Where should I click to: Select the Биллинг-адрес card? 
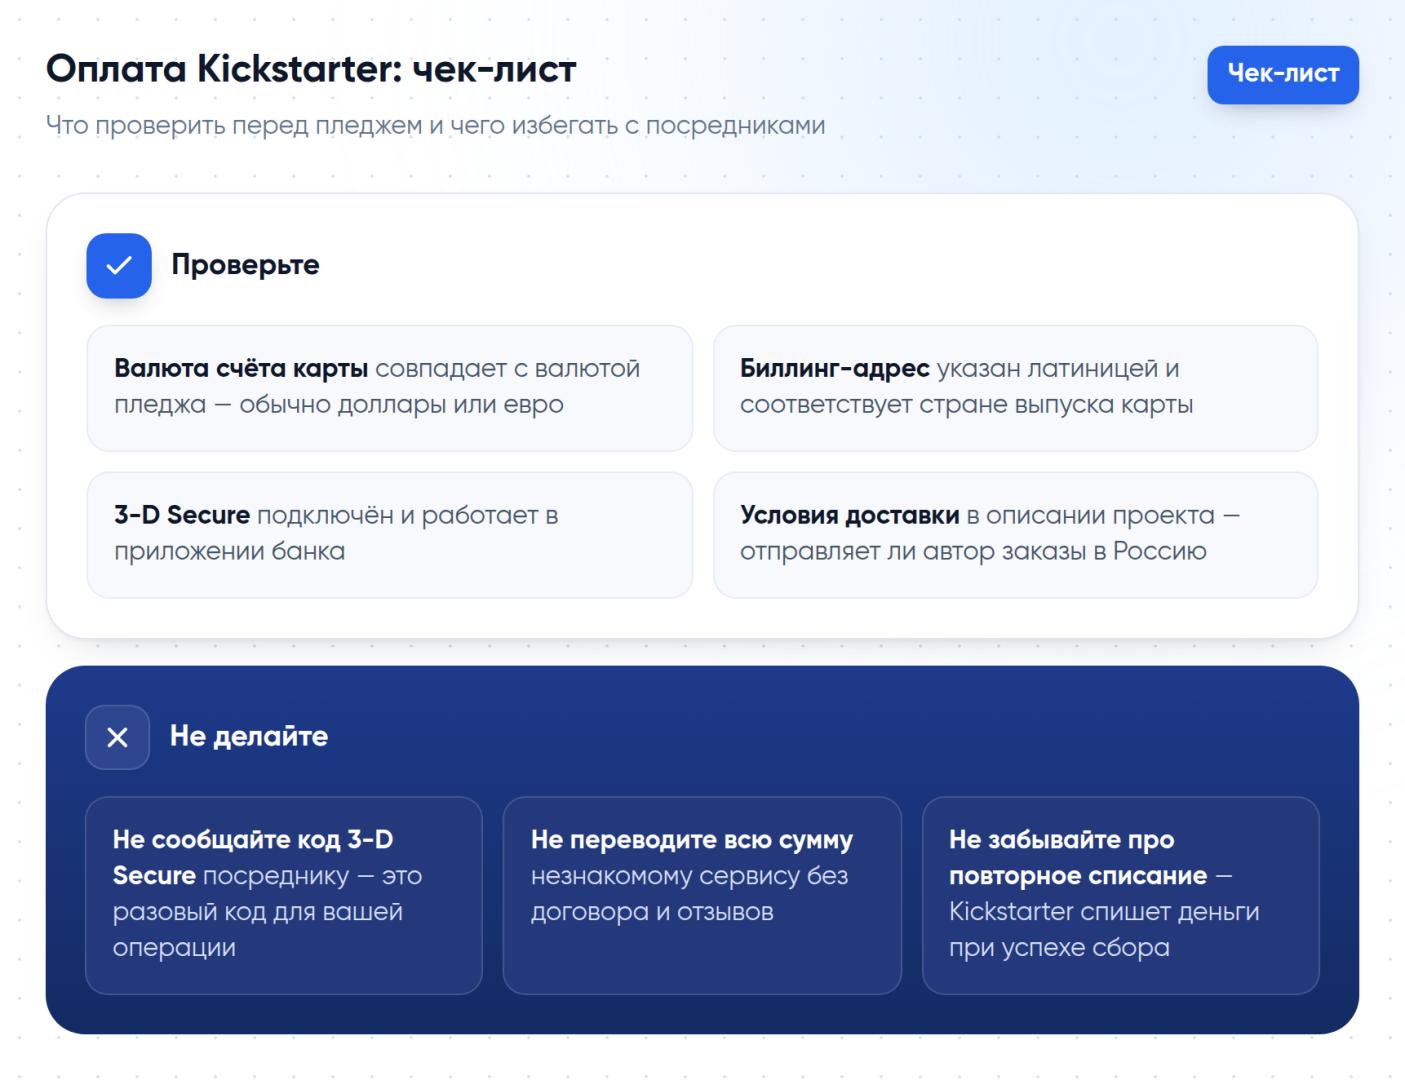(1015, 388)
